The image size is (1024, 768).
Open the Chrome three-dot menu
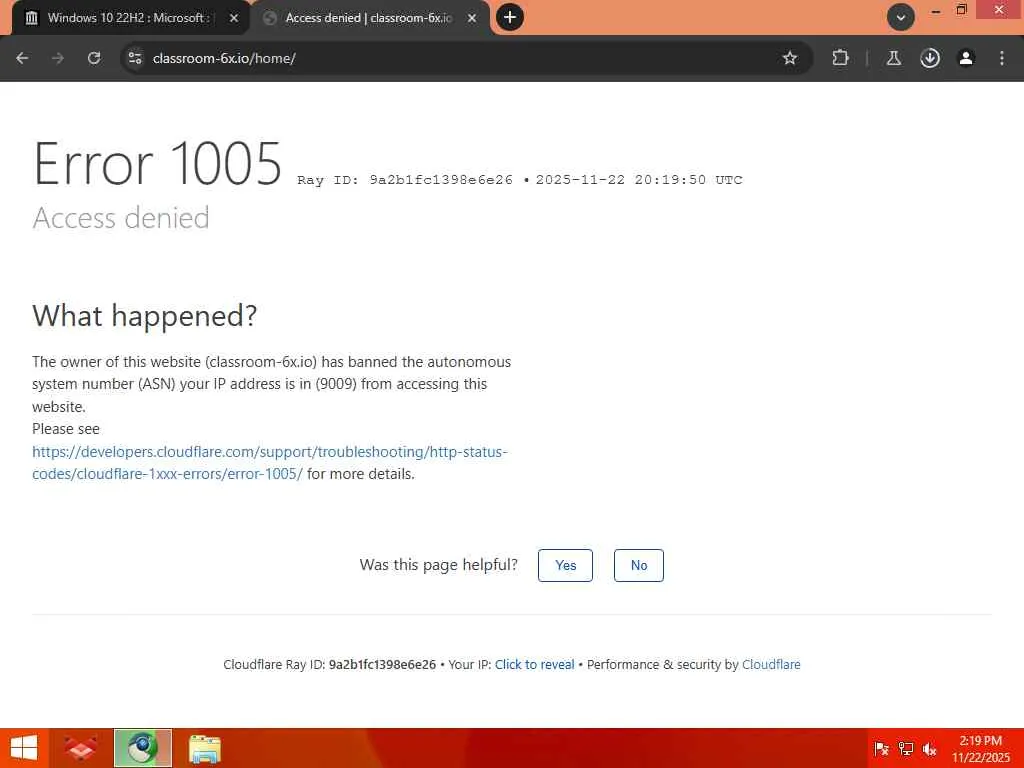pos(1002,58)
